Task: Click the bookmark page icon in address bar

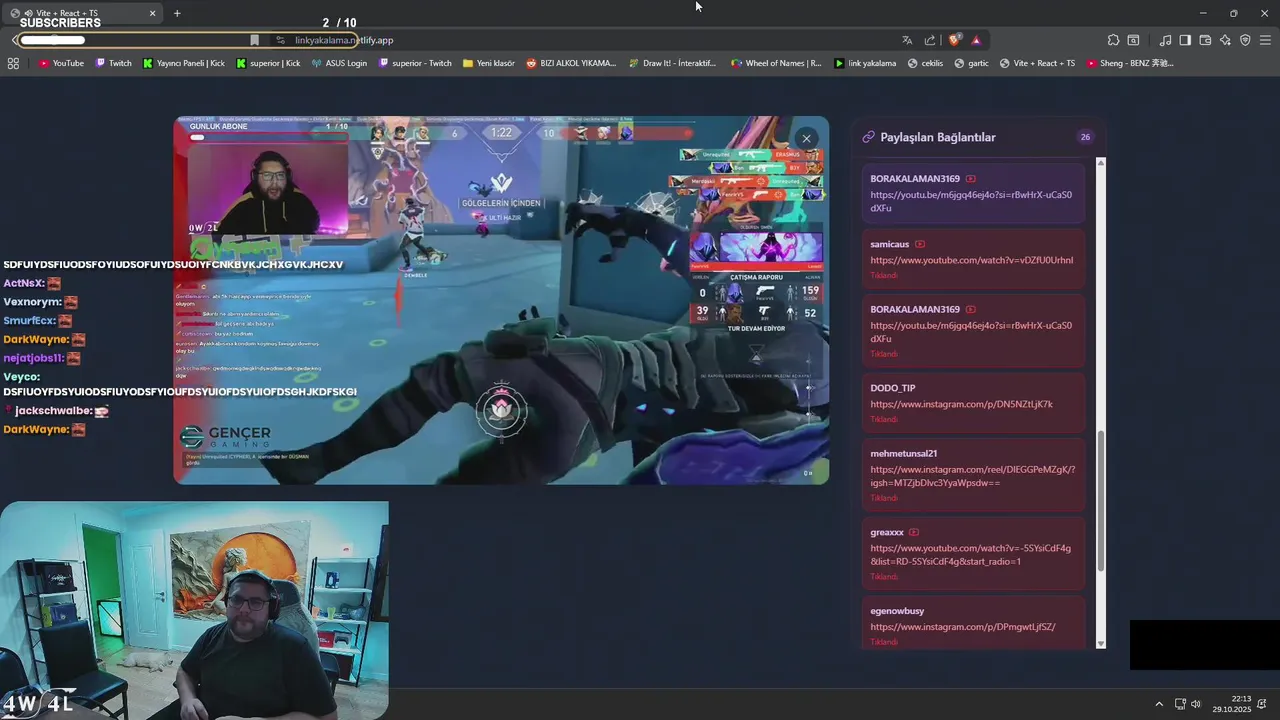Action: [254, 40]
